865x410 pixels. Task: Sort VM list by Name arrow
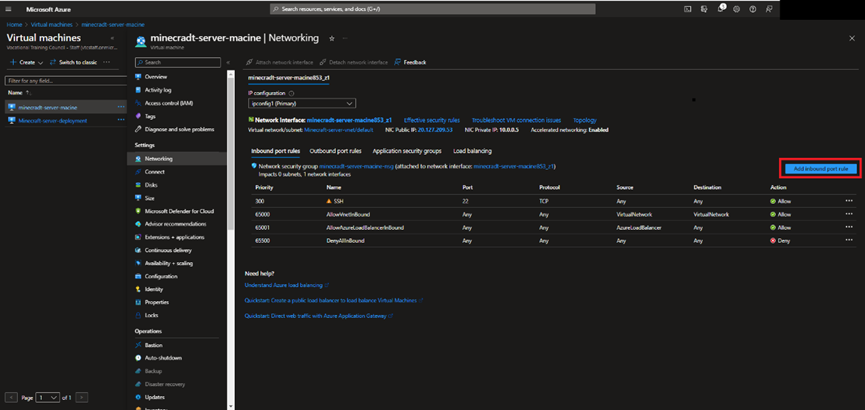29,93
